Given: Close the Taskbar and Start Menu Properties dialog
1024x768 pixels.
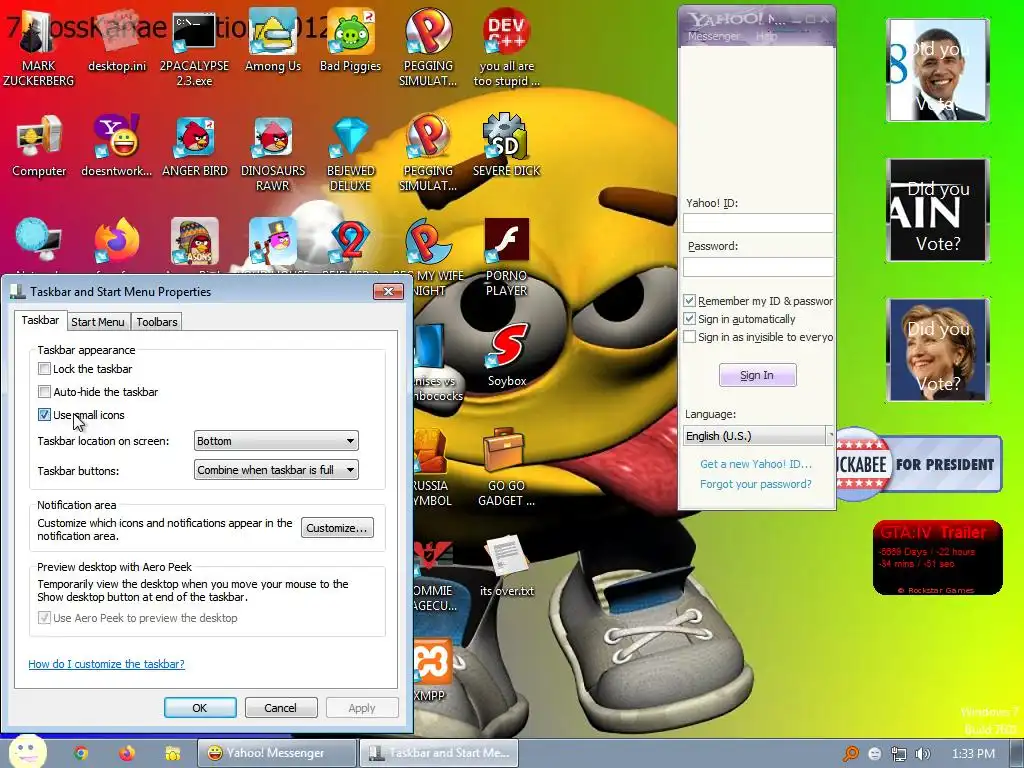Looking at the screenshot, I should [x=388, y=291].
